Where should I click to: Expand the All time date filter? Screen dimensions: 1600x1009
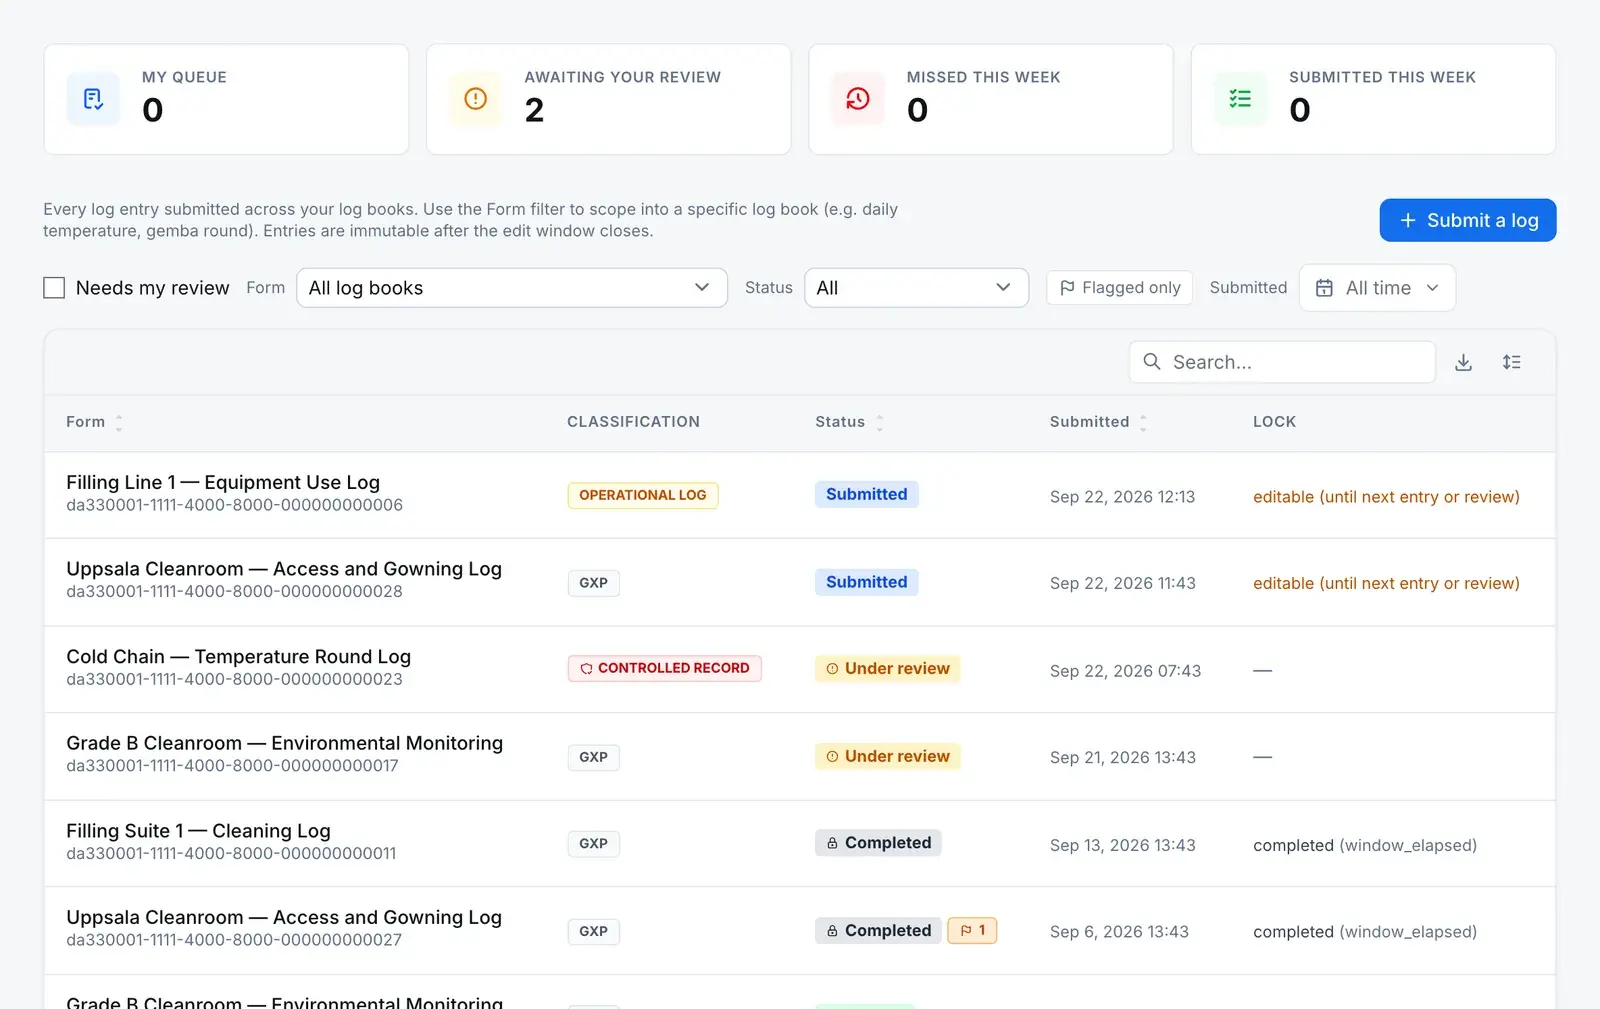pos(1377,288)
